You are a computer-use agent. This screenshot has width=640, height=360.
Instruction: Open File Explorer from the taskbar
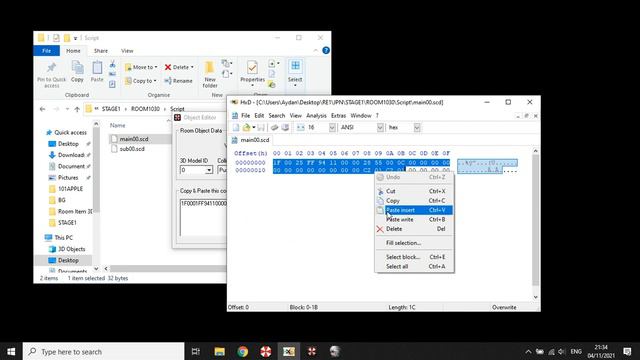220,351
